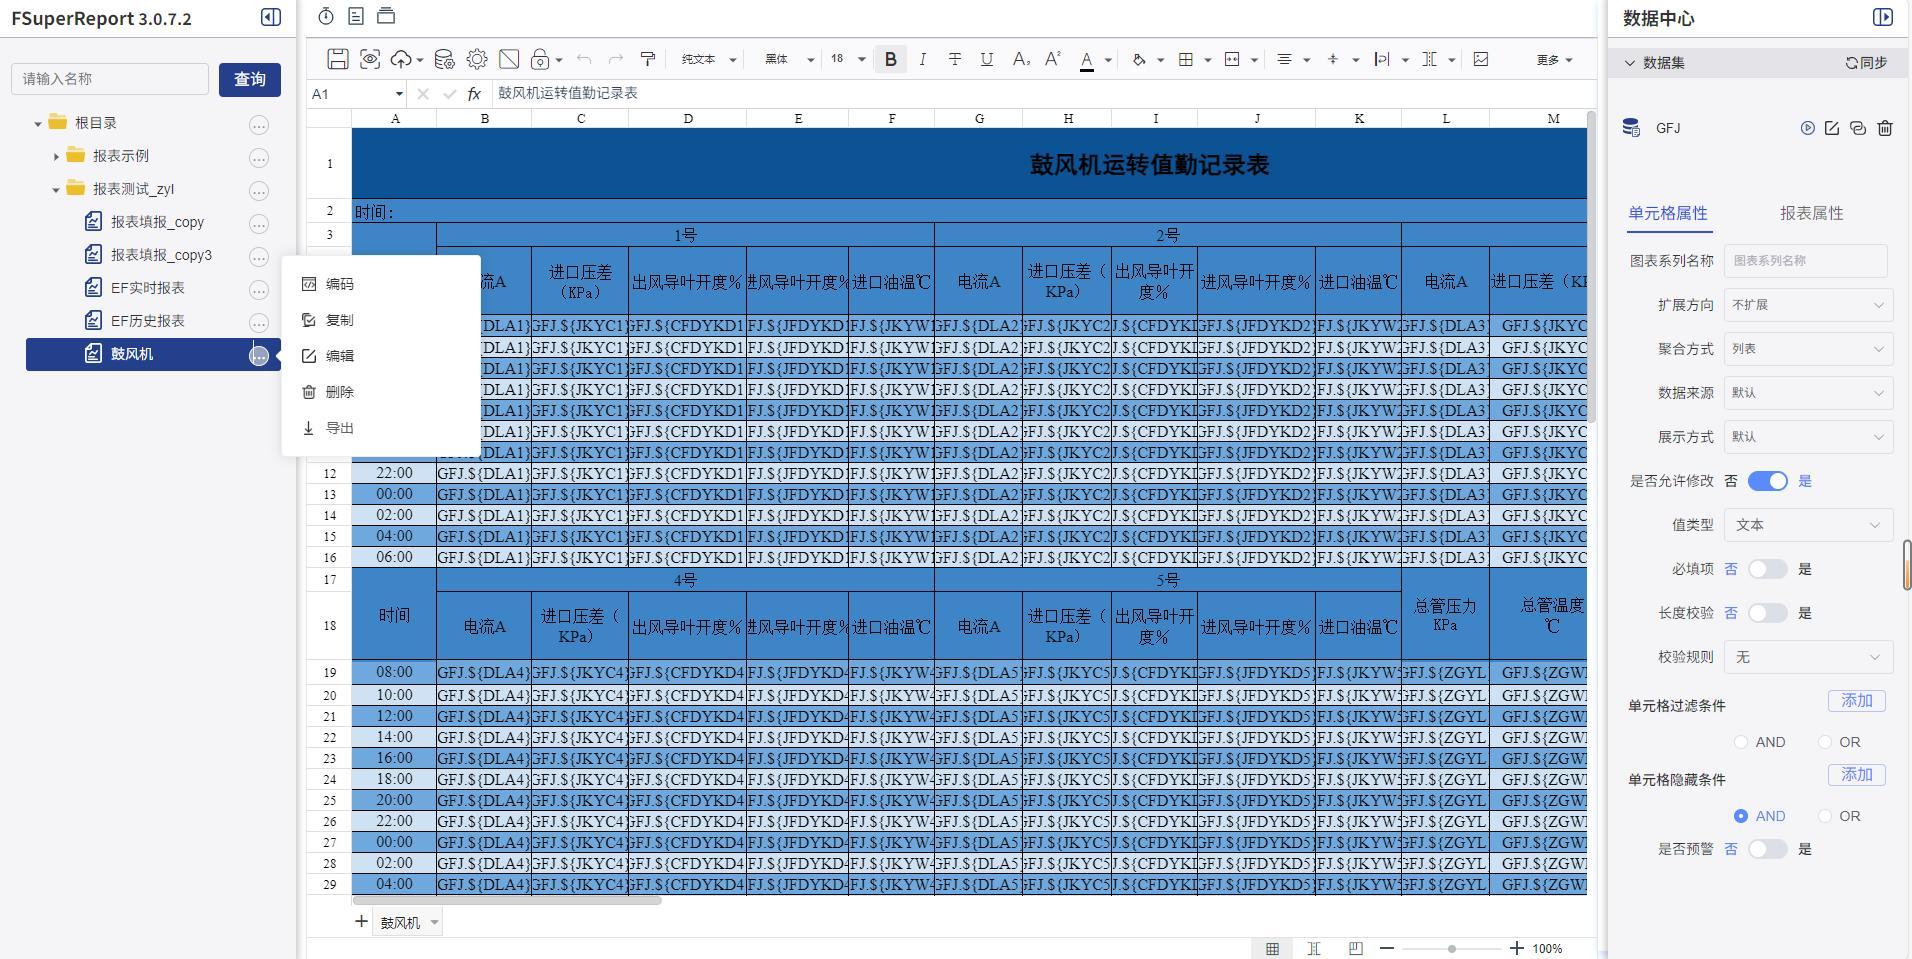The width and height of the screenshot is (1912, 959).
Task: Choose 导出 from the context menu
Action: pyautogui.click(x=339, y=428)
